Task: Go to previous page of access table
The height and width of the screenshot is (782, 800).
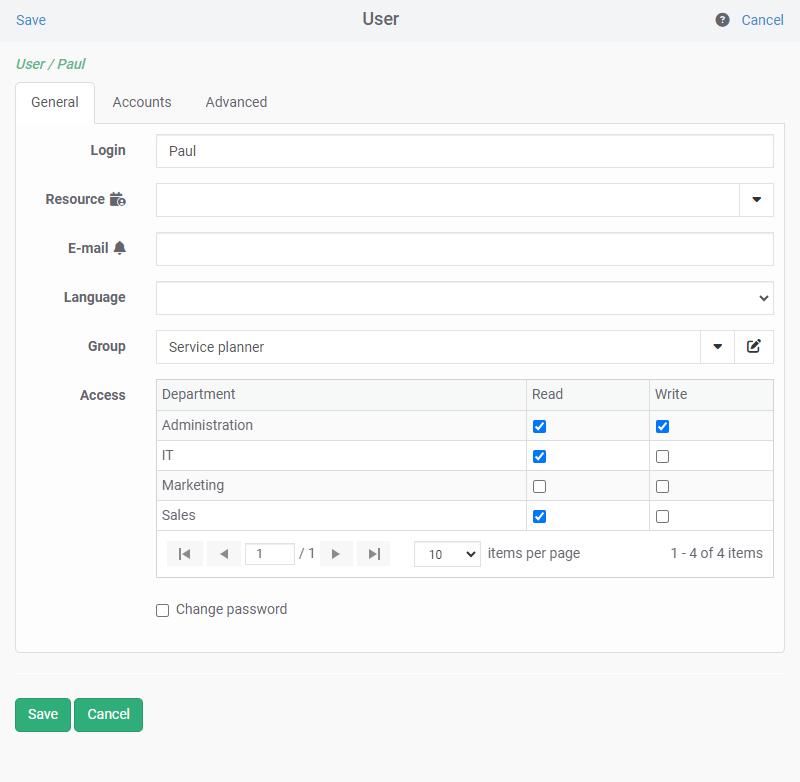Action: click(223, 554)
